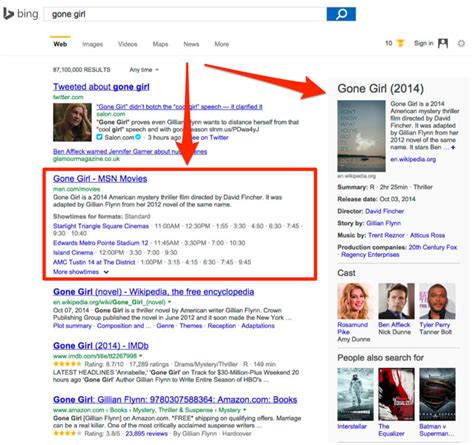Open Trent Reznor link
This screenshot has width=474, height=445.
point(386,235)
